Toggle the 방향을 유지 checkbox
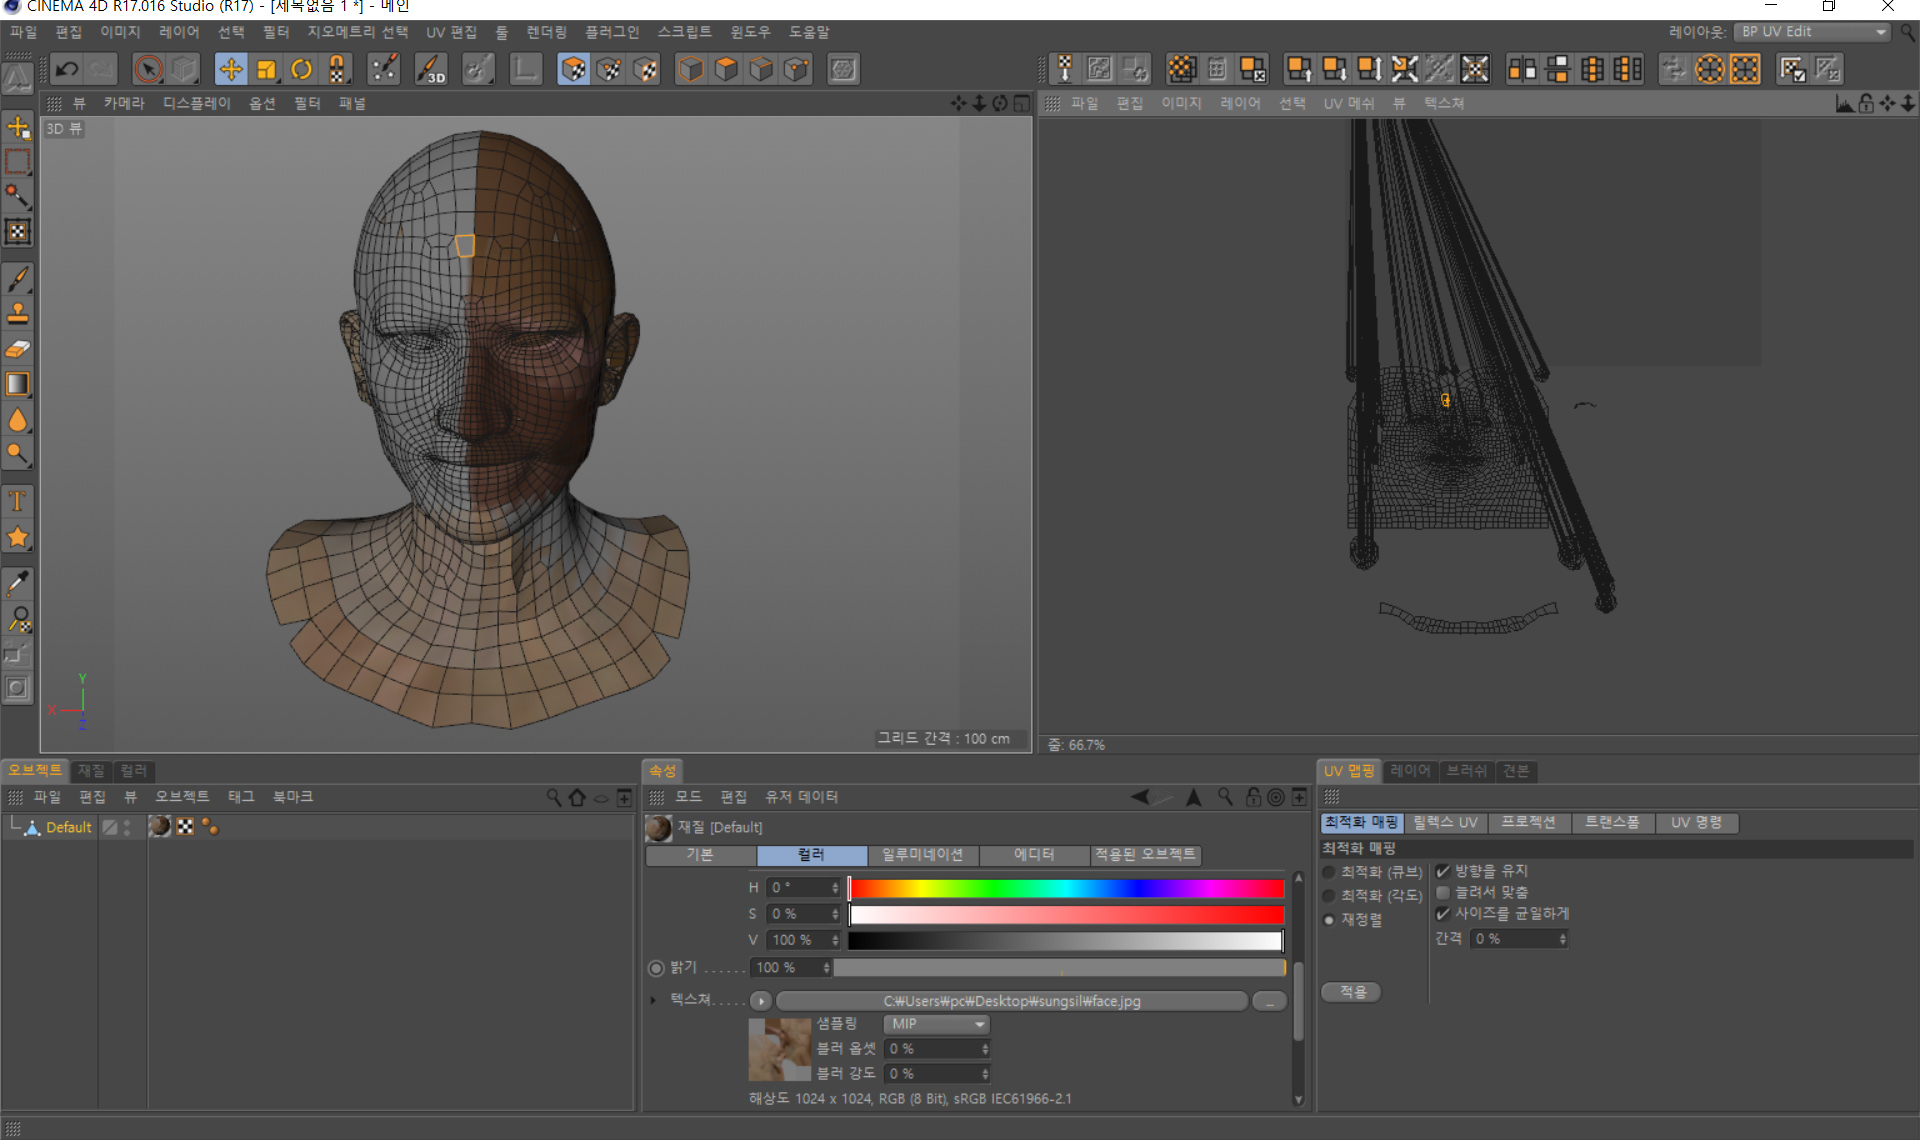1920x1140 pixels. pos(1443,871)
